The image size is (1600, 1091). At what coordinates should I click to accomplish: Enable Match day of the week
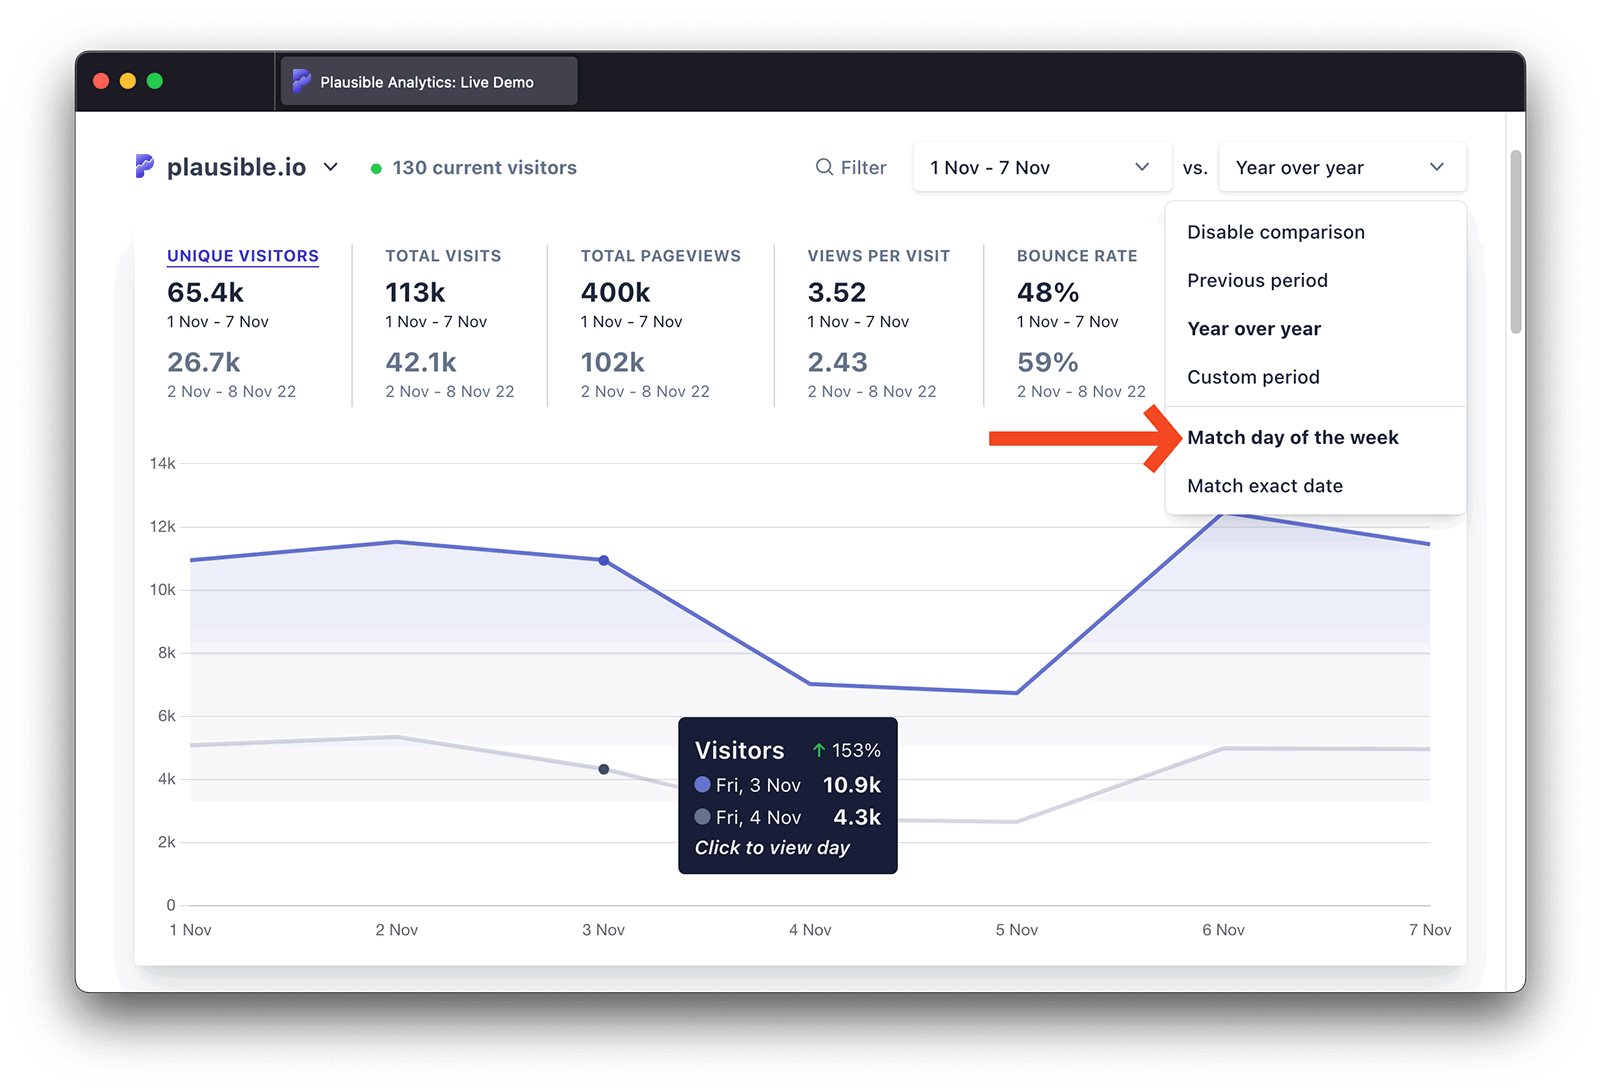coord(1292,437)
